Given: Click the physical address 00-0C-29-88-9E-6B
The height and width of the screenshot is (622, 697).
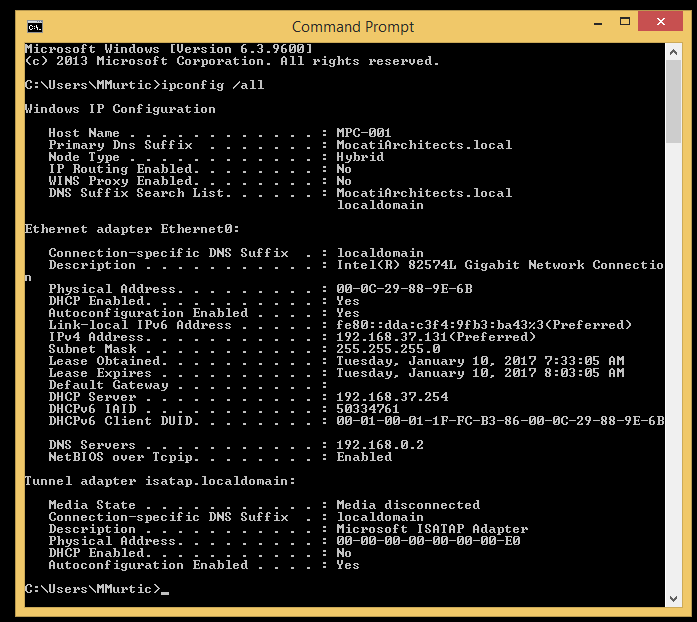Looking at the screenshot, I should click(x=404, y=289).
